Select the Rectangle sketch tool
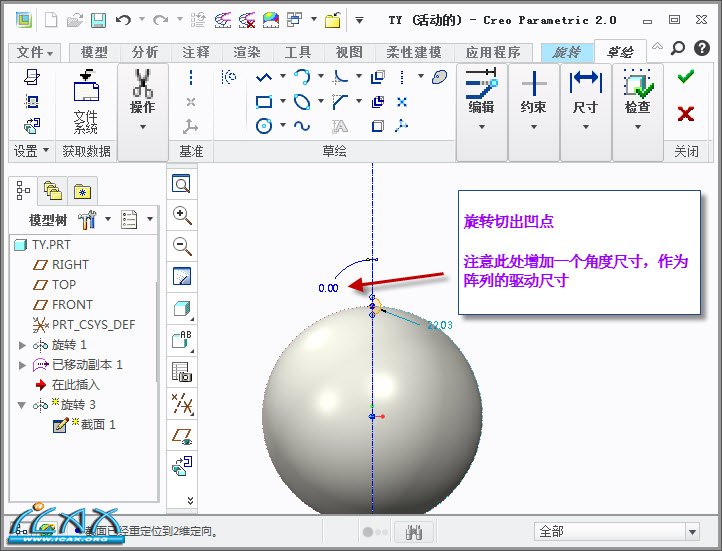The image size is (722, 551). tap(264, 101)
